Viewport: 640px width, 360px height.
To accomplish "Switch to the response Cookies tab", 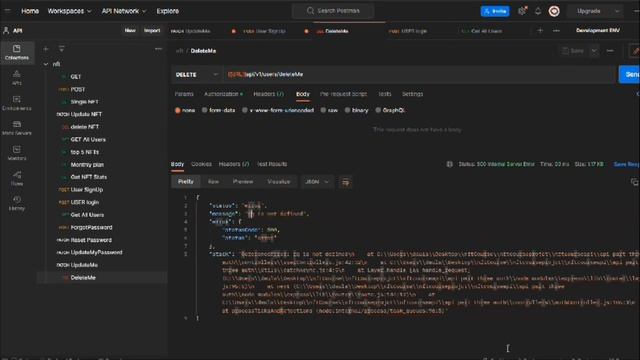I will tap(201, 164).
